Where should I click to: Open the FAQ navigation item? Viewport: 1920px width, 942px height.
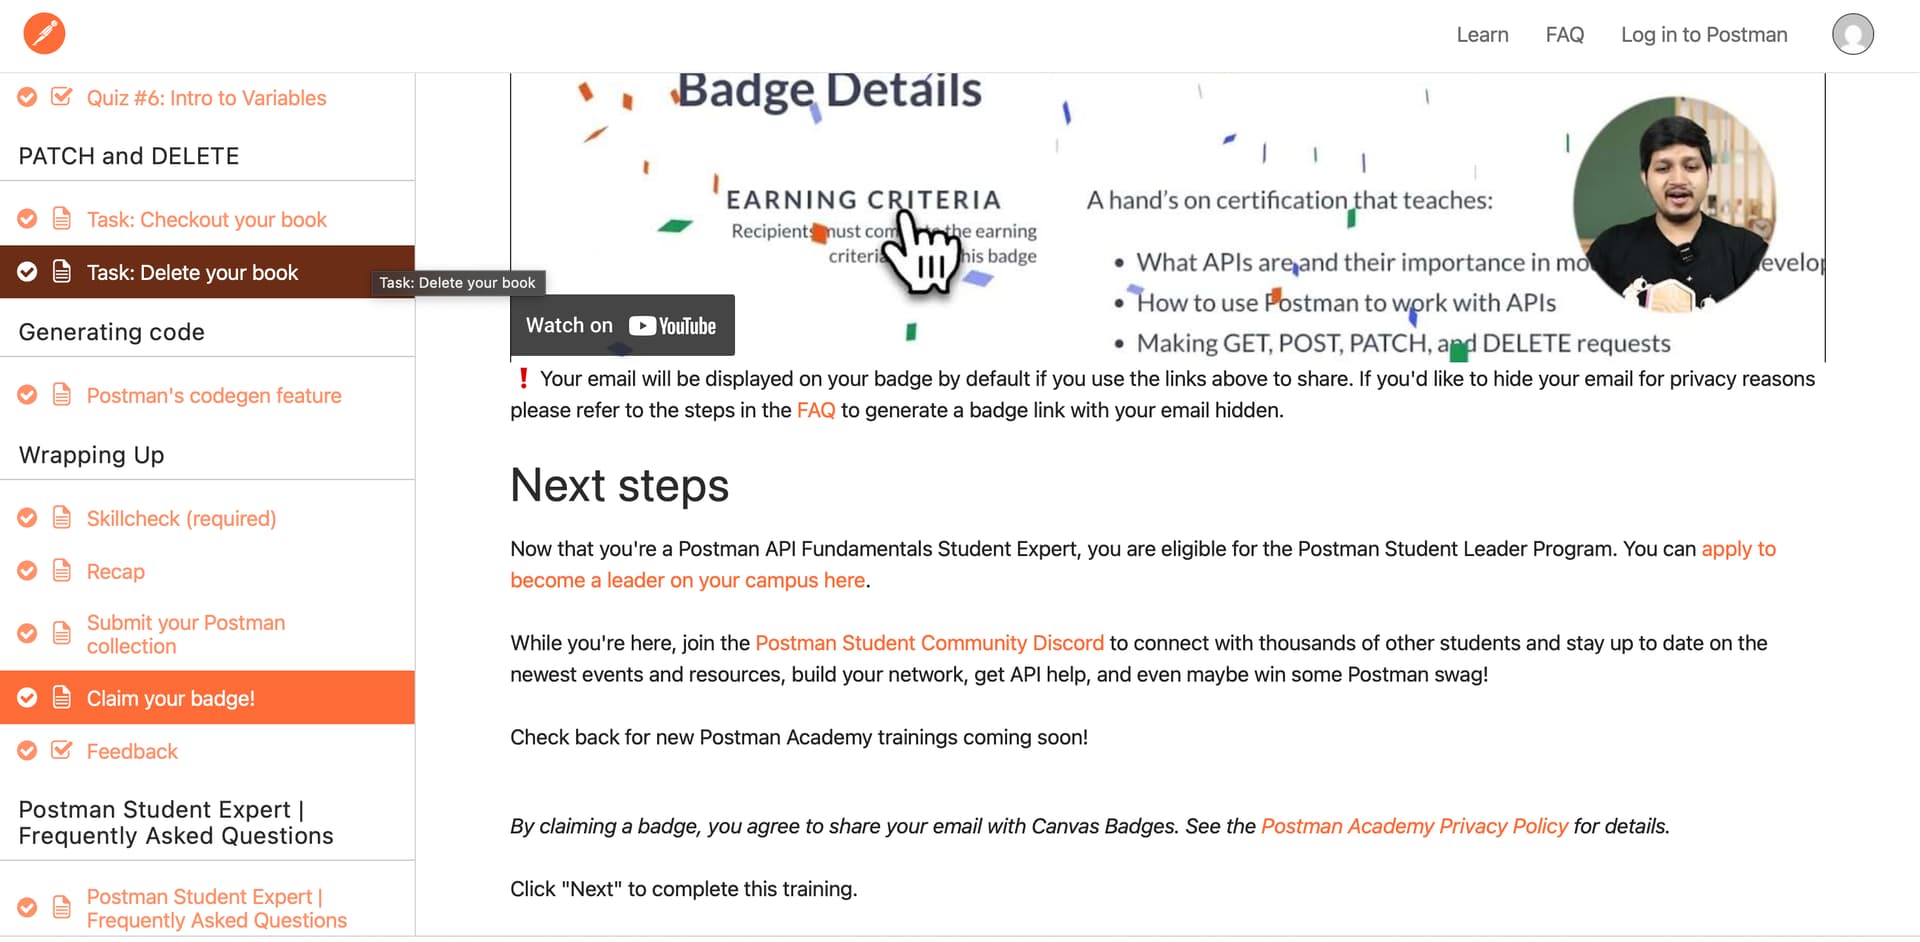(x=1564, y=34)
